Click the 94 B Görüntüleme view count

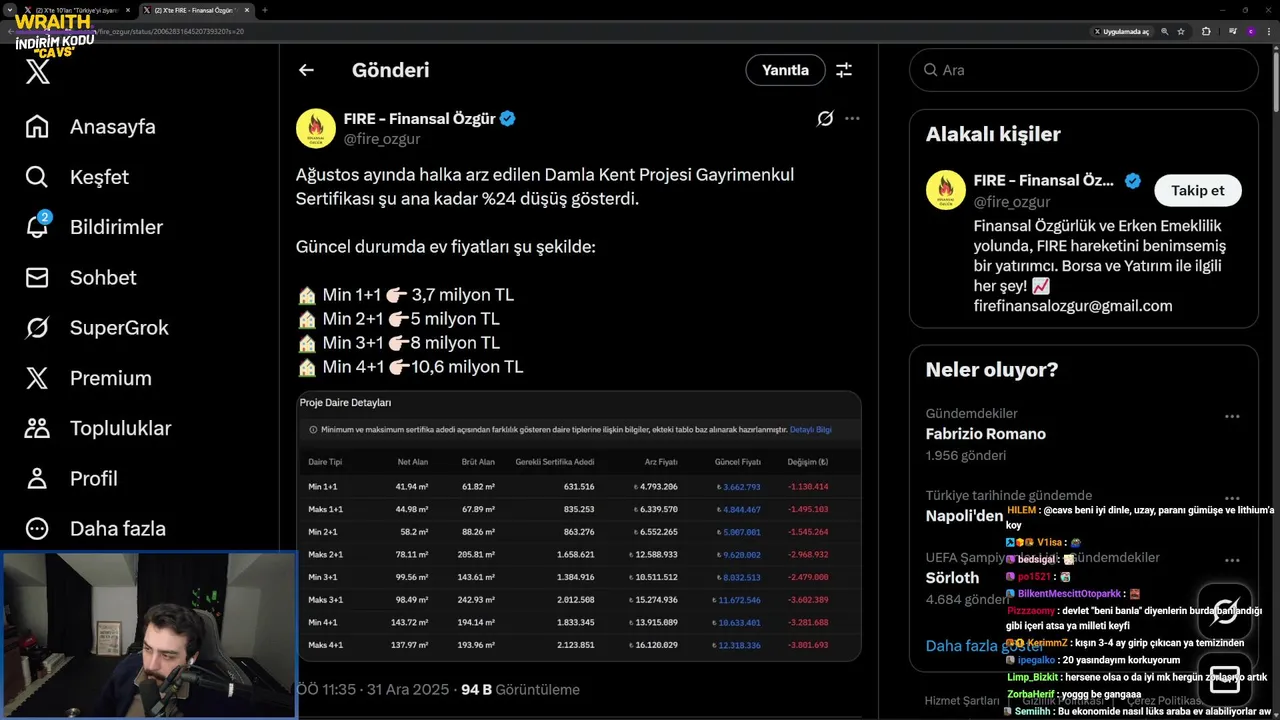520,690
